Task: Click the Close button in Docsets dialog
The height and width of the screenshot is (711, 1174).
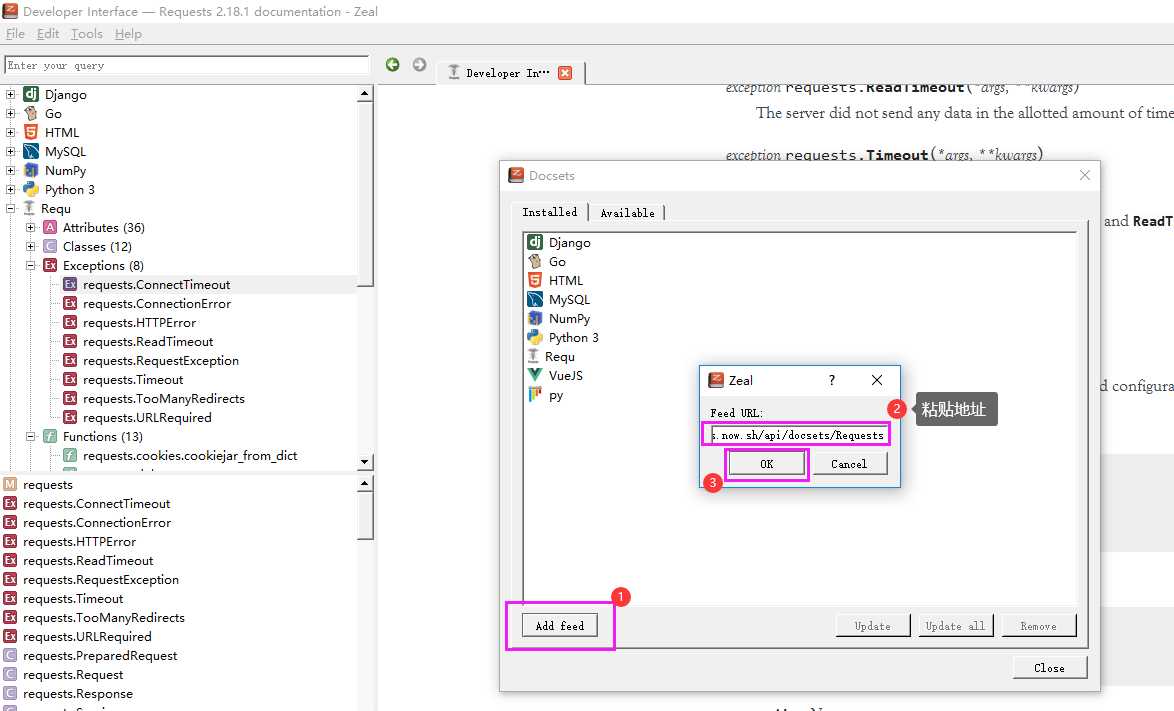Action: click(x=1050, y=668)
